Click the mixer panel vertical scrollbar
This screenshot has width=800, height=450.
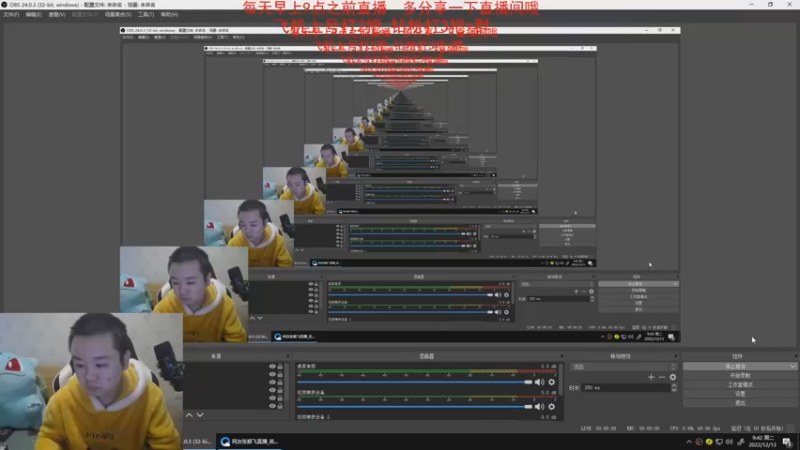(561, 379)
